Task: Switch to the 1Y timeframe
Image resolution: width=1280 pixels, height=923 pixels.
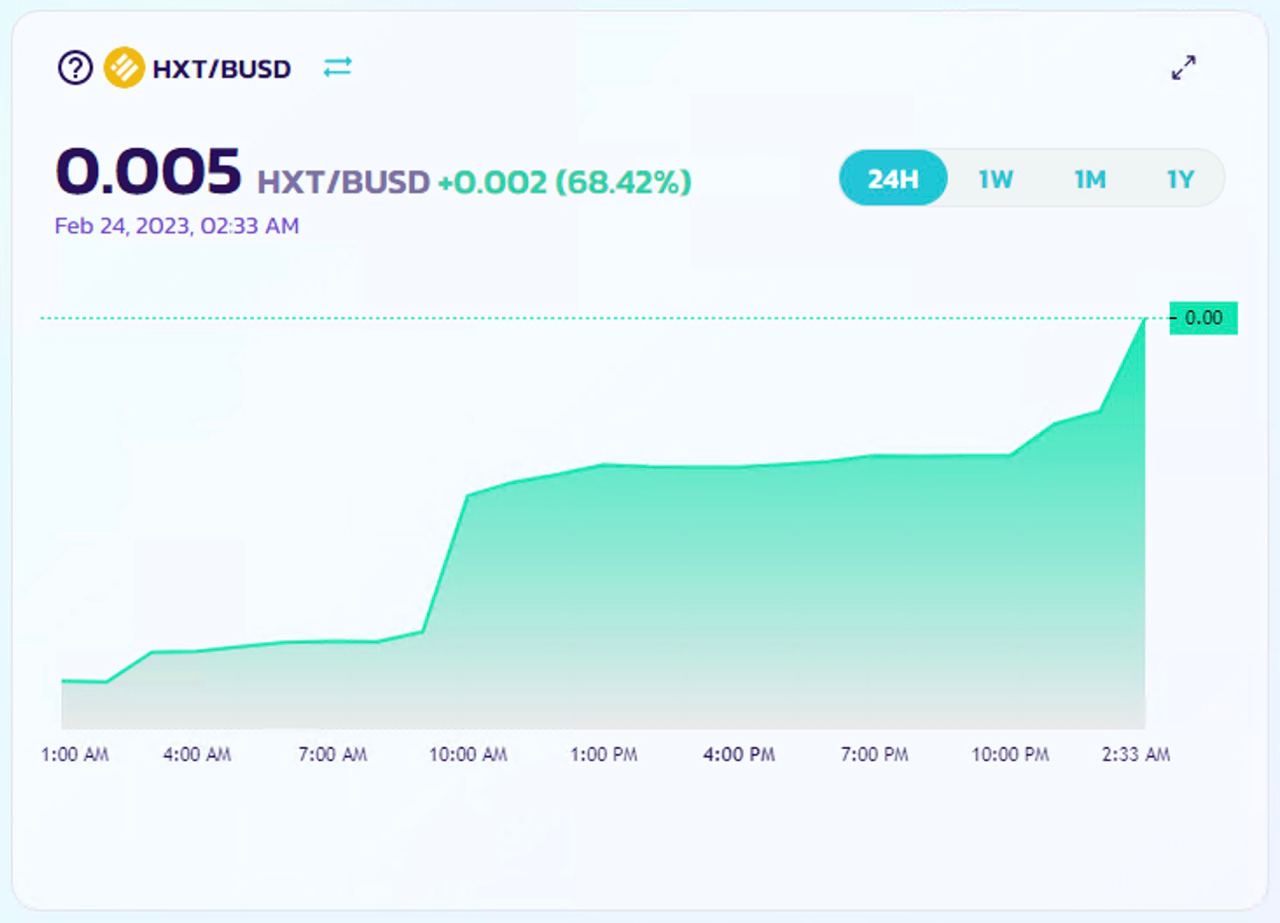Action: pyautogui.click(x=1181, y=179)
